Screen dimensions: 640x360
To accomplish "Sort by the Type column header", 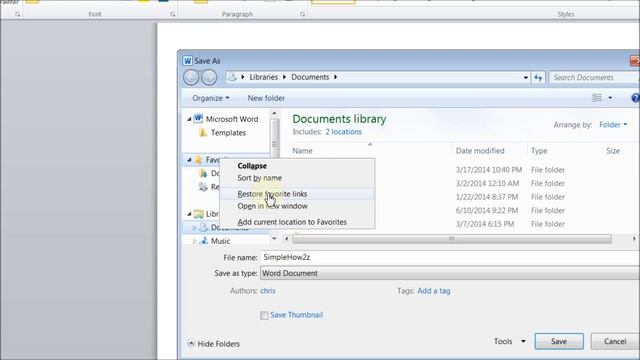I will (x=539, y=151).
